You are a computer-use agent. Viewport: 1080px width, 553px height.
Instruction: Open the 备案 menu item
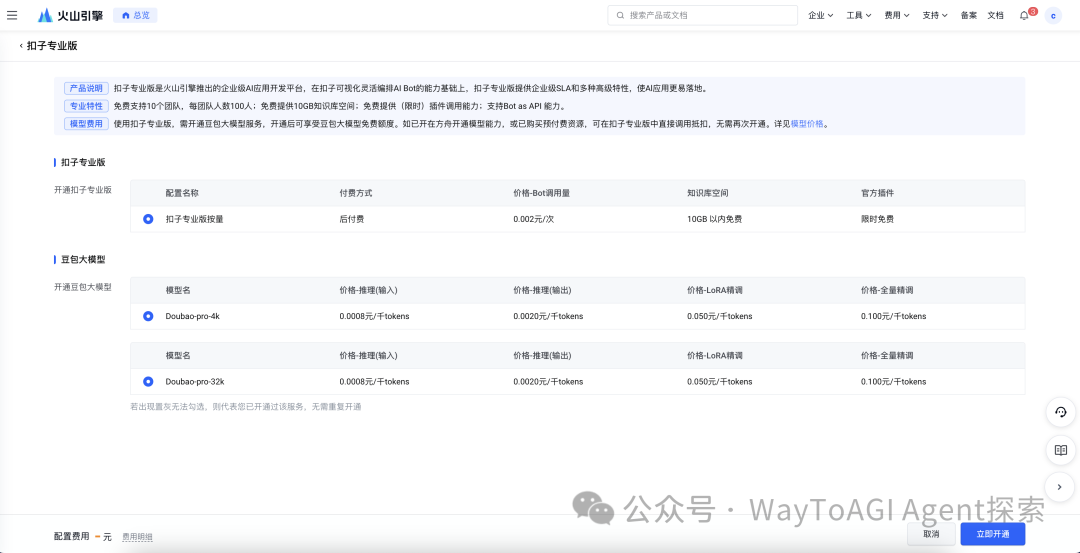pos(968,15)
